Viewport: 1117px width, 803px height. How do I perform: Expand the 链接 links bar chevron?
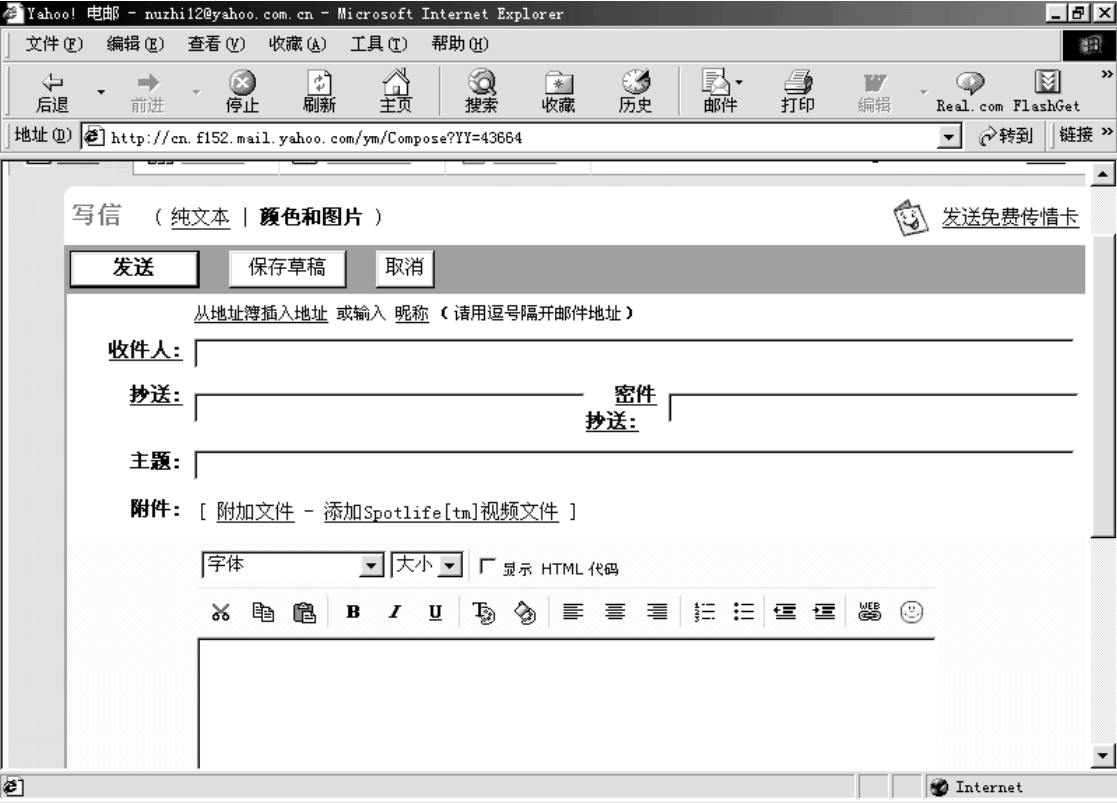(x=1106, y=132)
